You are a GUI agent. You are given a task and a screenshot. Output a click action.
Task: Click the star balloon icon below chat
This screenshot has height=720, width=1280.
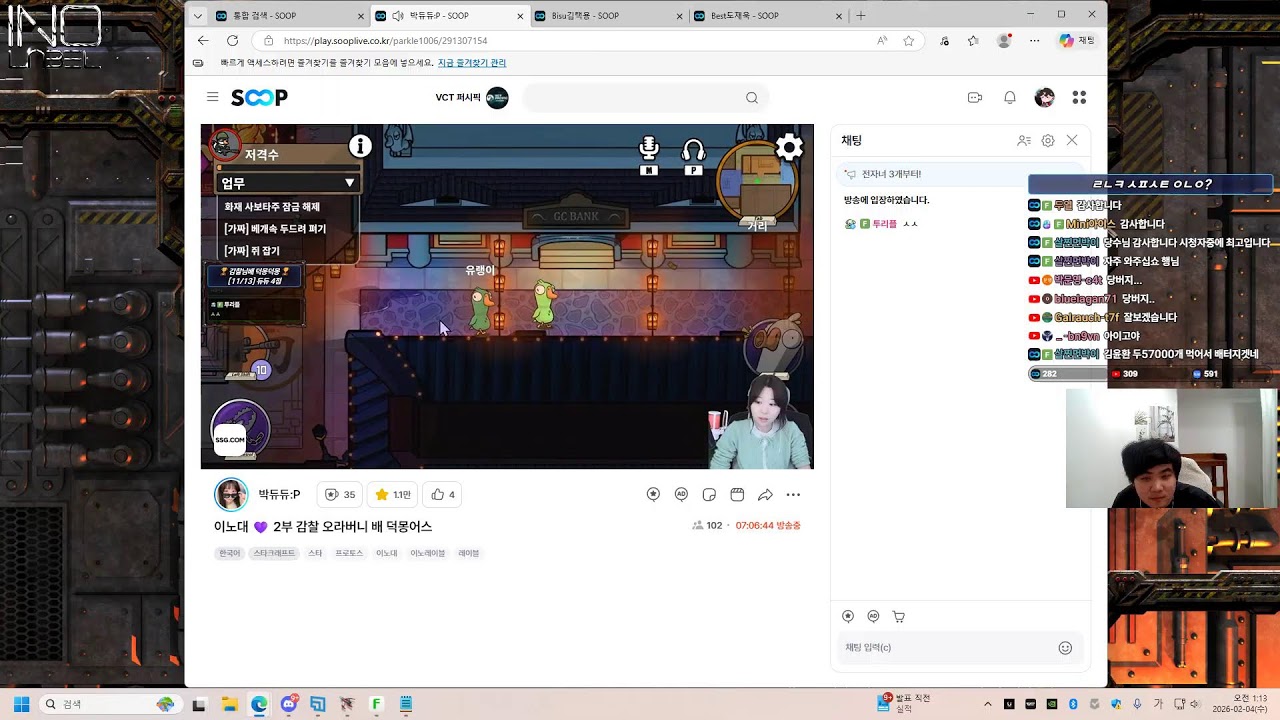(848, 616)
